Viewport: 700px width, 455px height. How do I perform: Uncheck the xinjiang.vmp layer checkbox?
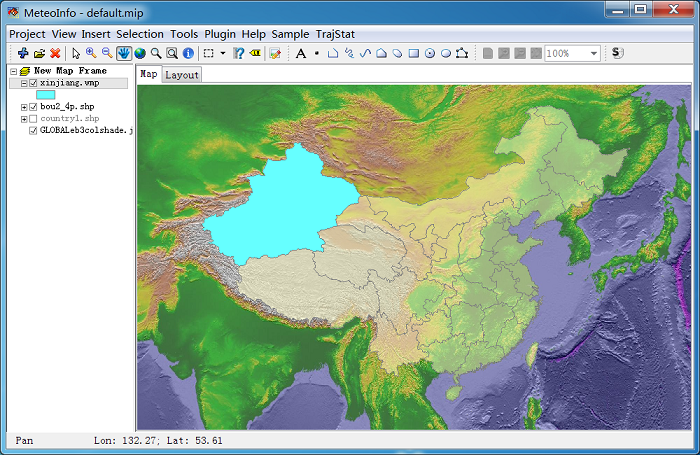(x=33, y=83)
